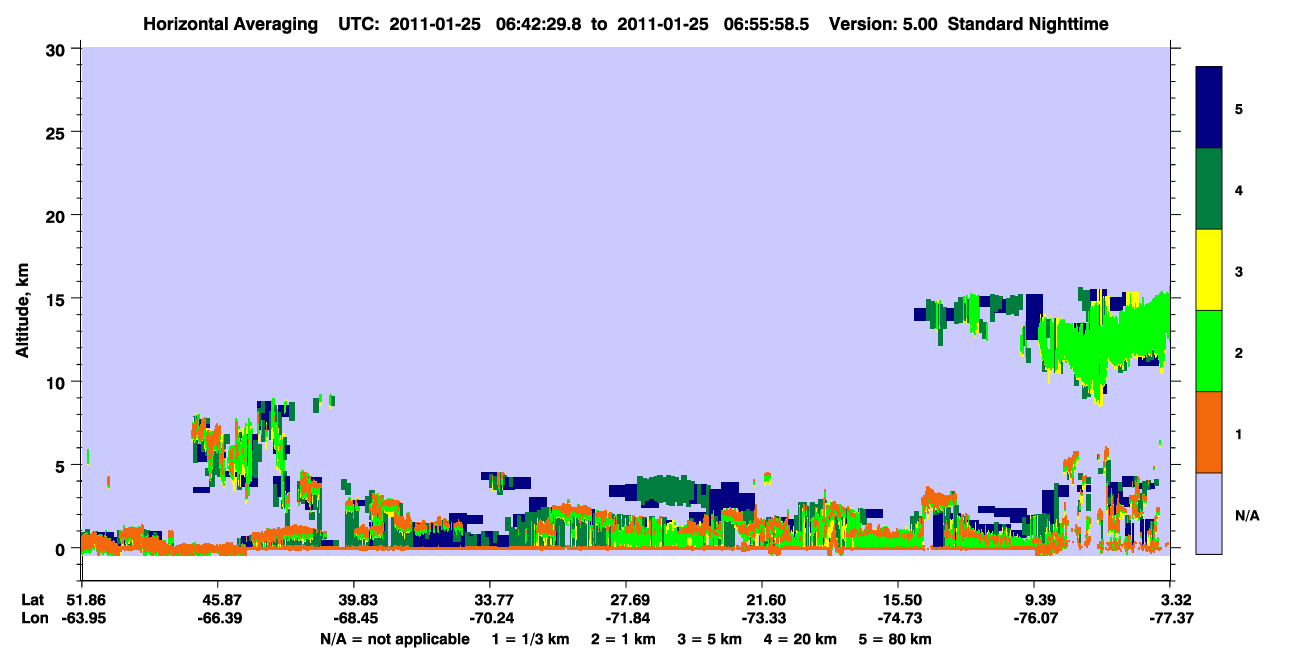
Task: Click the colorbar number label 1
Action: coord(1239,435)
